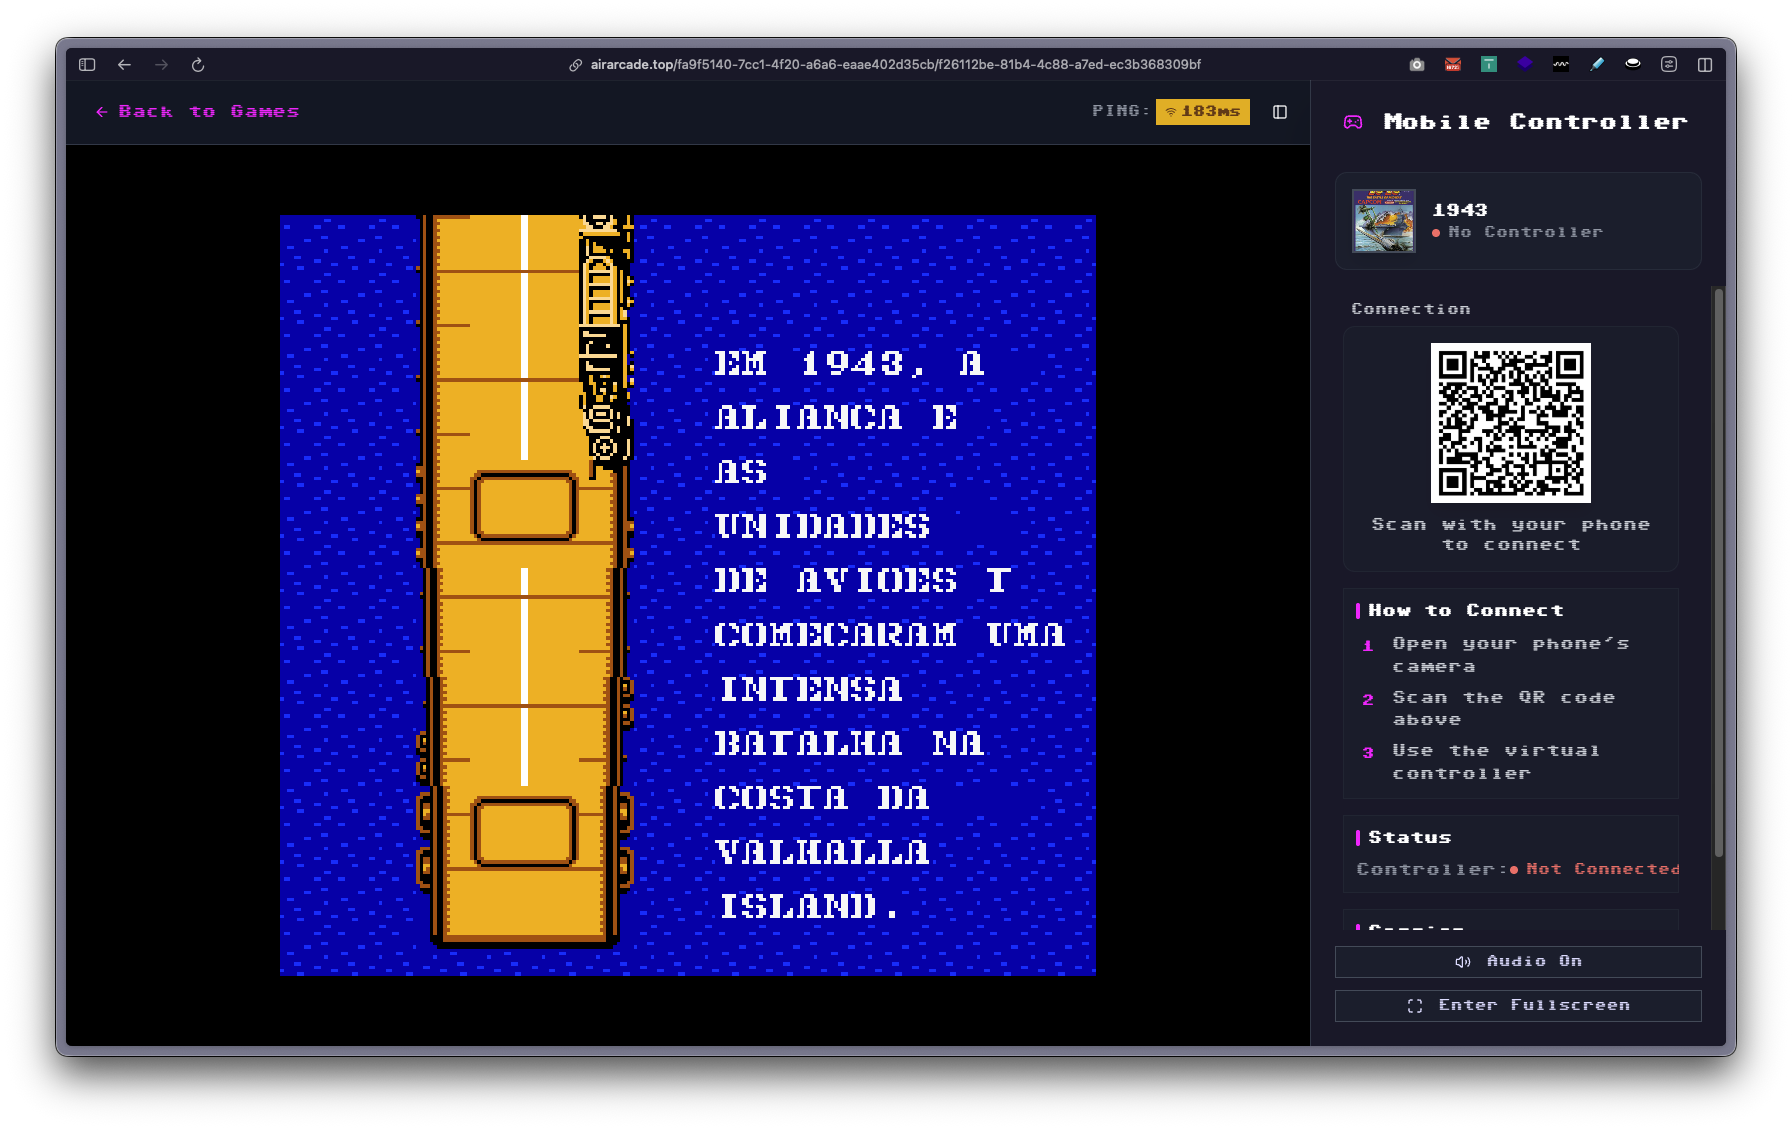Open the teal T extension

(x=1489, y=64)
